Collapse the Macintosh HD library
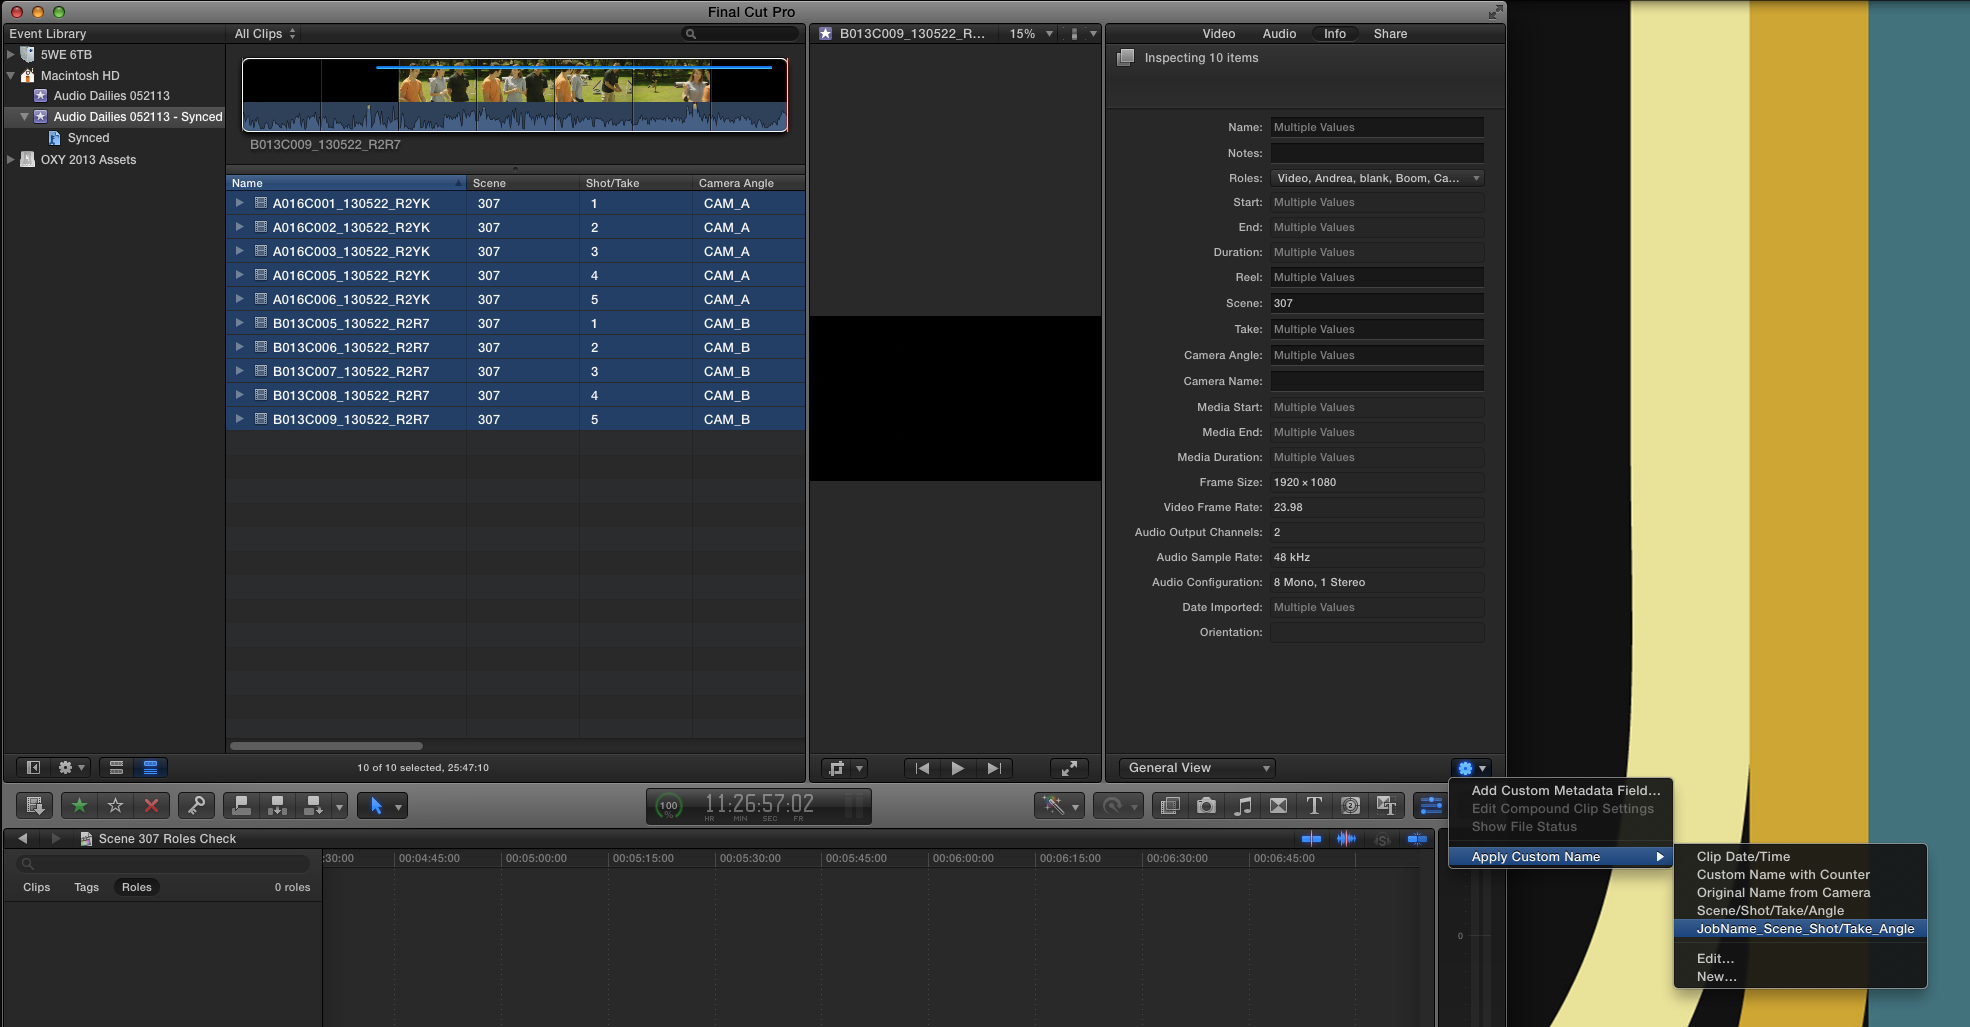This screenshot has height=1027, width=1970. coord(11,75)
